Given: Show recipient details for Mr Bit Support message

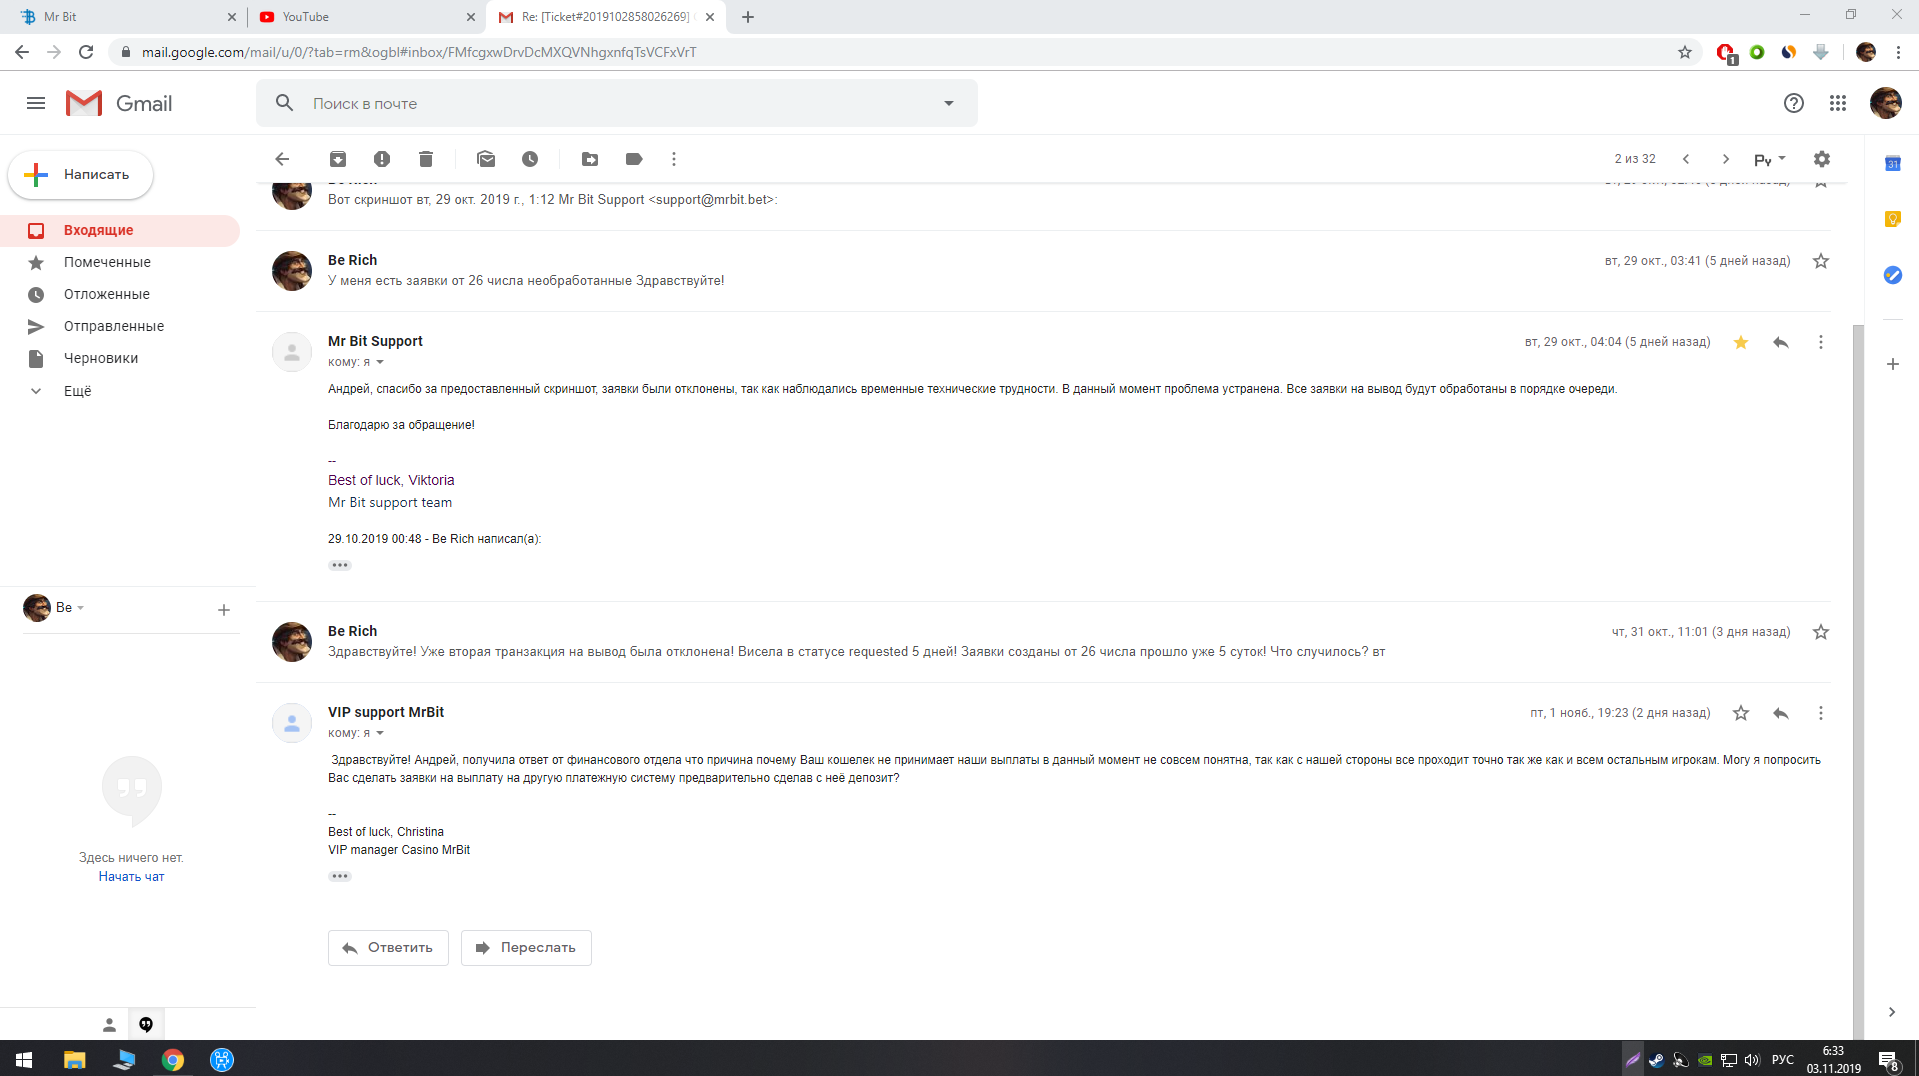Looking at the screenshot, I should point(380,362).
